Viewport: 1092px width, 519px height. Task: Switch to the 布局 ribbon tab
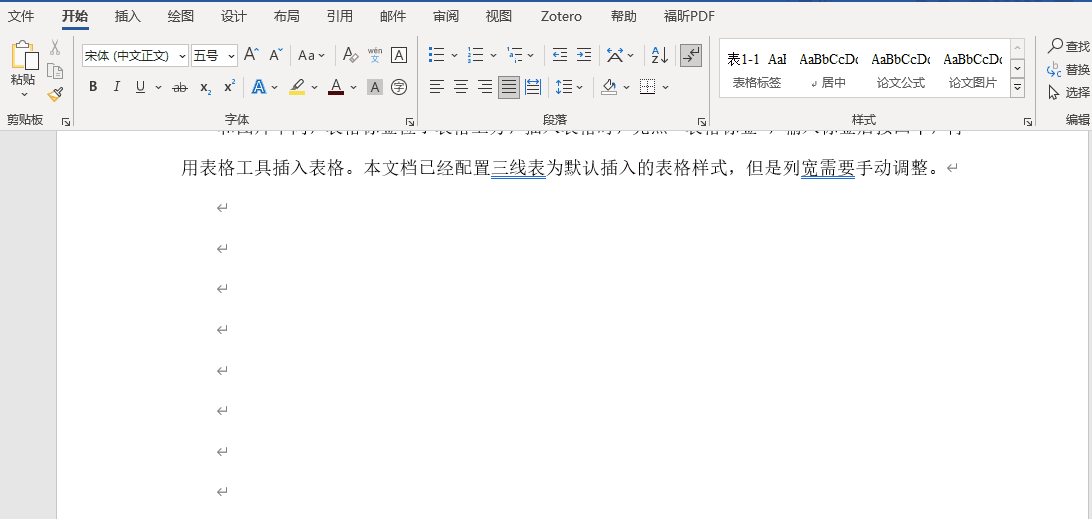point(286,16)
